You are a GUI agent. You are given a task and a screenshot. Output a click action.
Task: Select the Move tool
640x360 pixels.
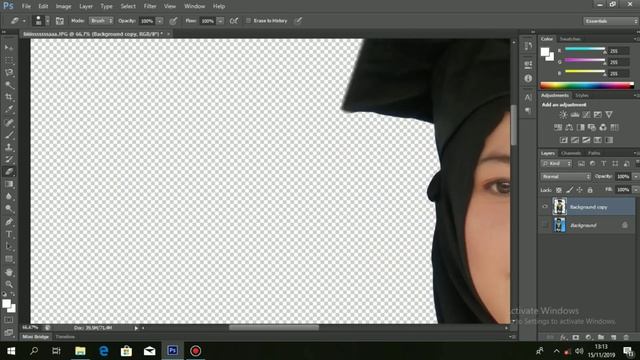point(9,48)
